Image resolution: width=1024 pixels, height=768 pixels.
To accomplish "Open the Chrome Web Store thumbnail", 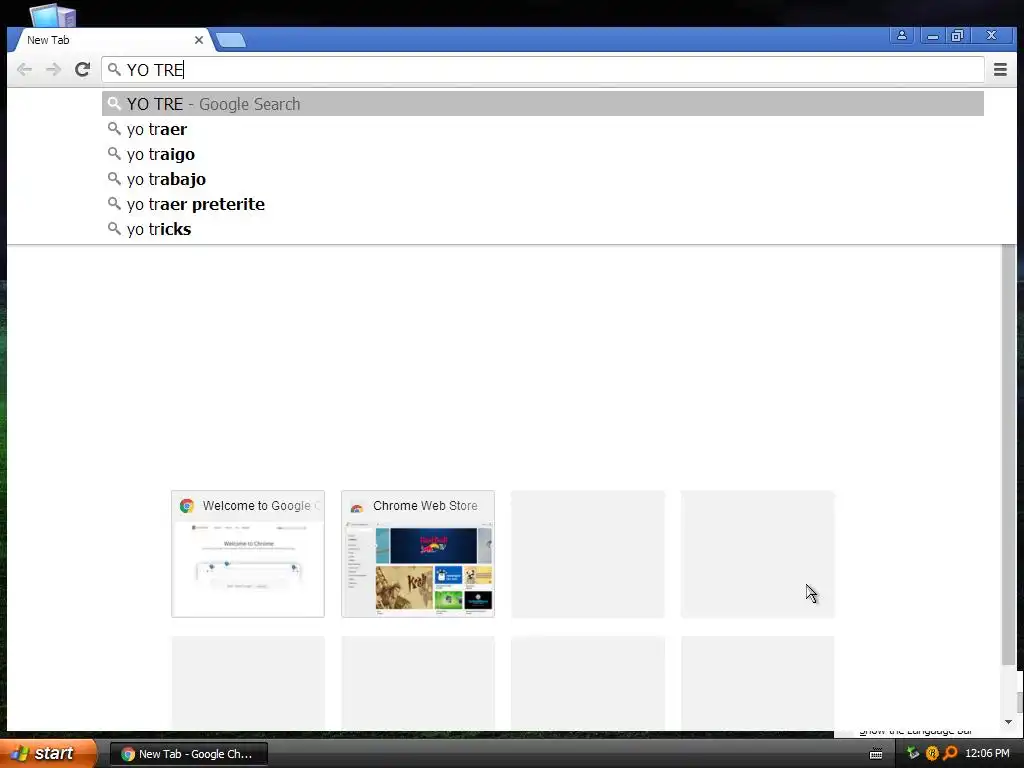I will point(418,554).
